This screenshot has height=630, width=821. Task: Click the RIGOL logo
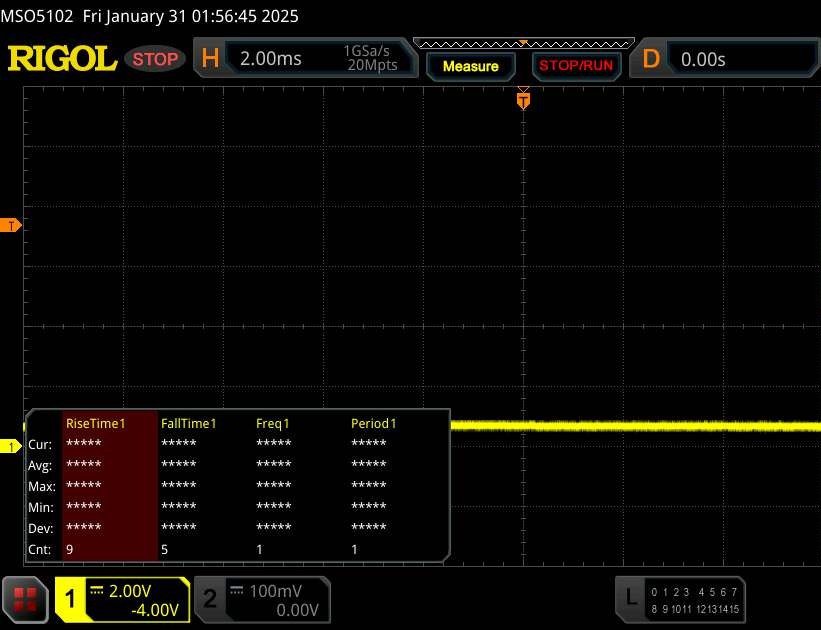62,58
